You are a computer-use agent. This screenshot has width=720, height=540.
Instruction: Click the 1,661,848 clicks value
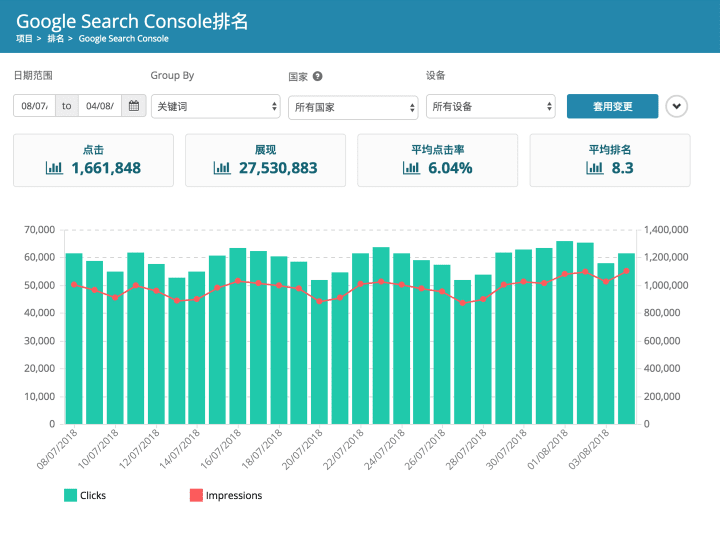click(x=106, y=168)
